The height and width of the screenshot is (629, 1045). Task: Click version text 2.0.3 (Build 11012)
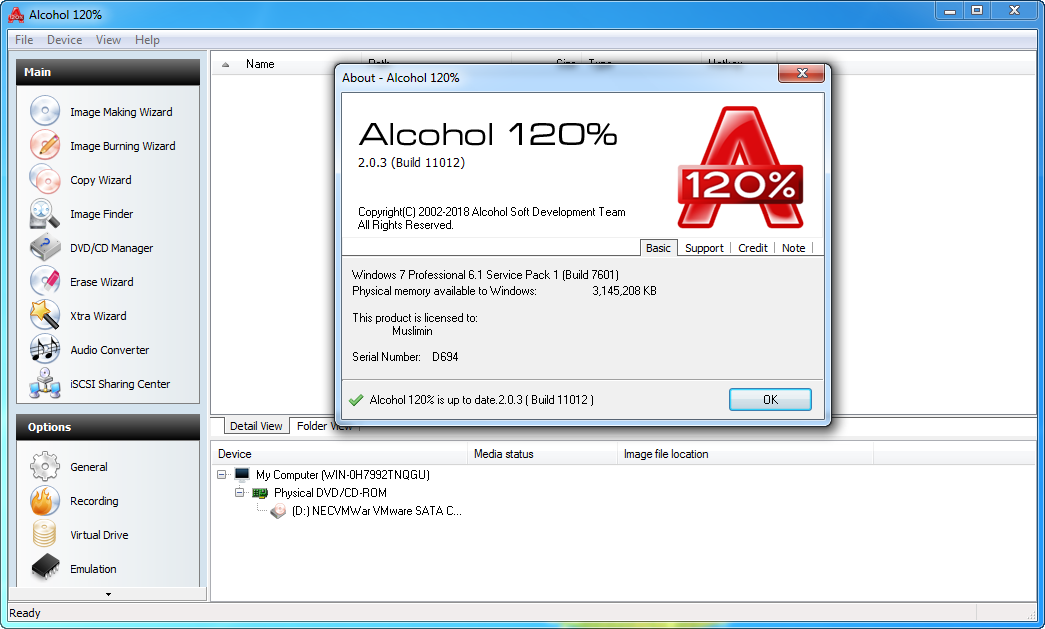coord(411,163)
